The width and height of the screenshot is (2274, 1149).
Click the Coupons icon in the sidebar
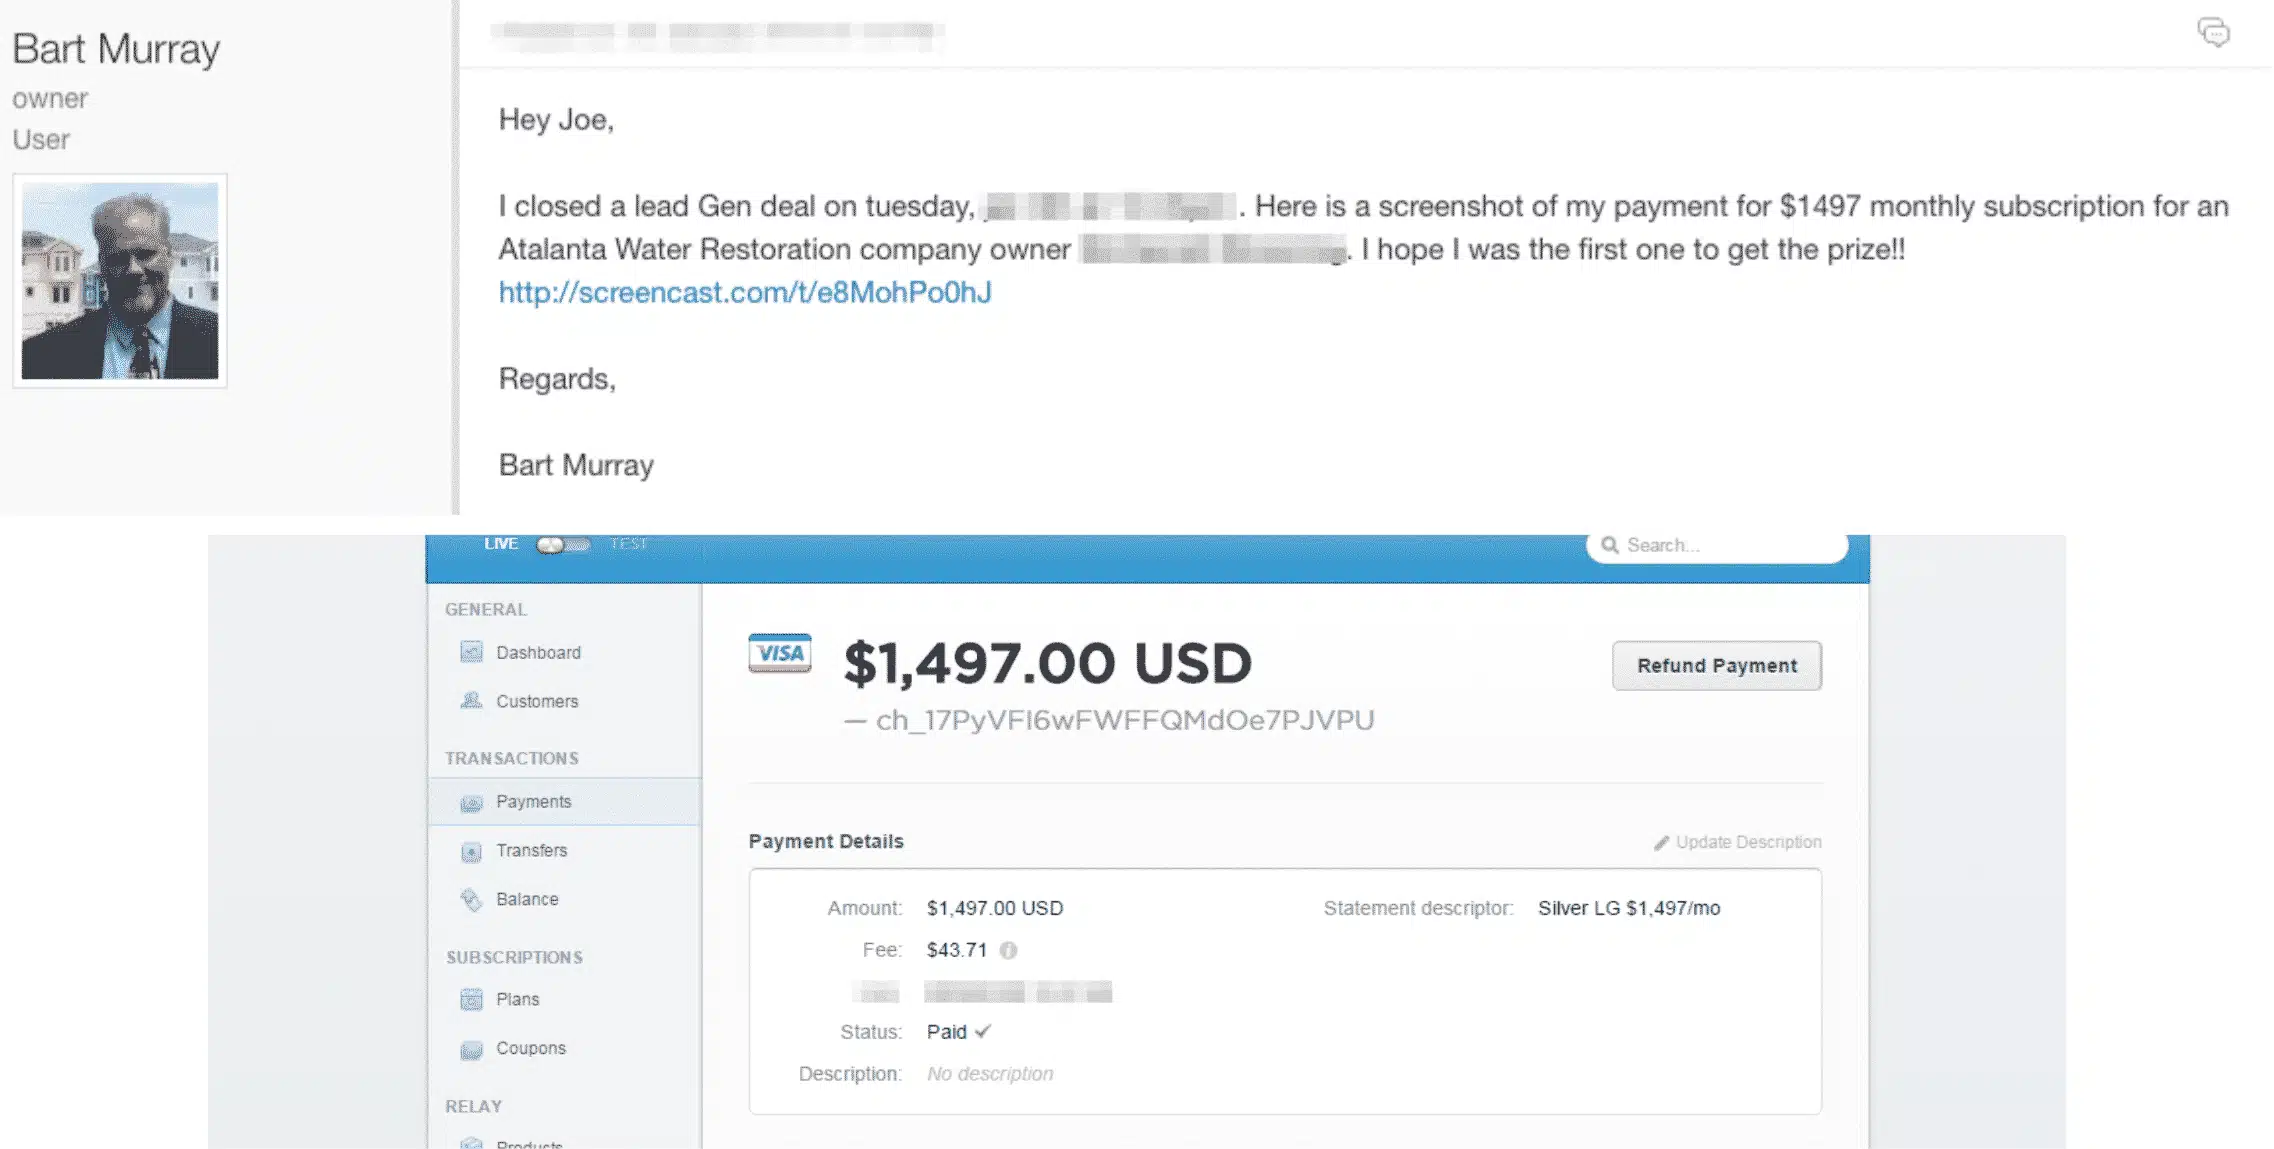(471, 1049)
